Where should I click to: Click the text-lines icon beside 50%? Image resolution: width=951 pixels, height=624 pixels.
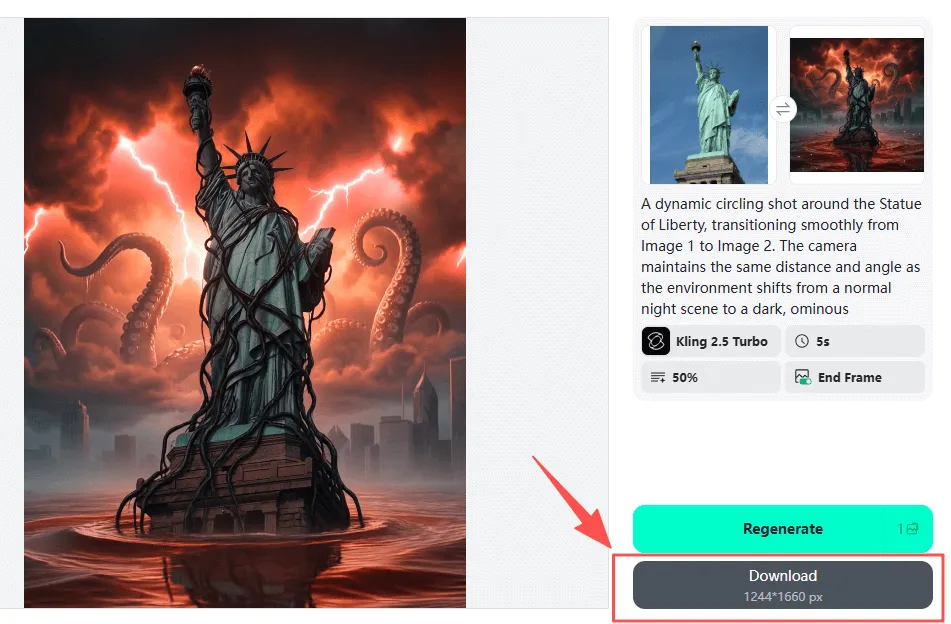click(657, 378)
